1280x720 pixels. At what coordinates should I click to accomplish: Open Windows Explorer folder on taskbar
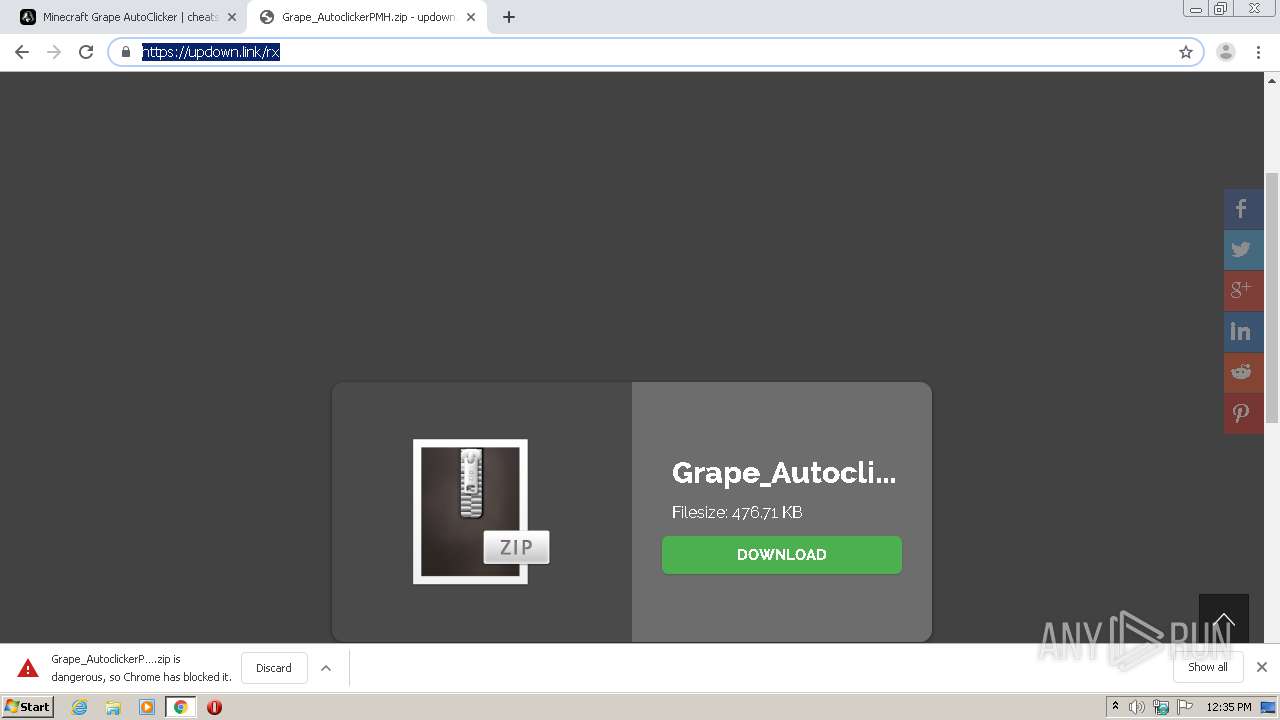click(x=113, y=707)
